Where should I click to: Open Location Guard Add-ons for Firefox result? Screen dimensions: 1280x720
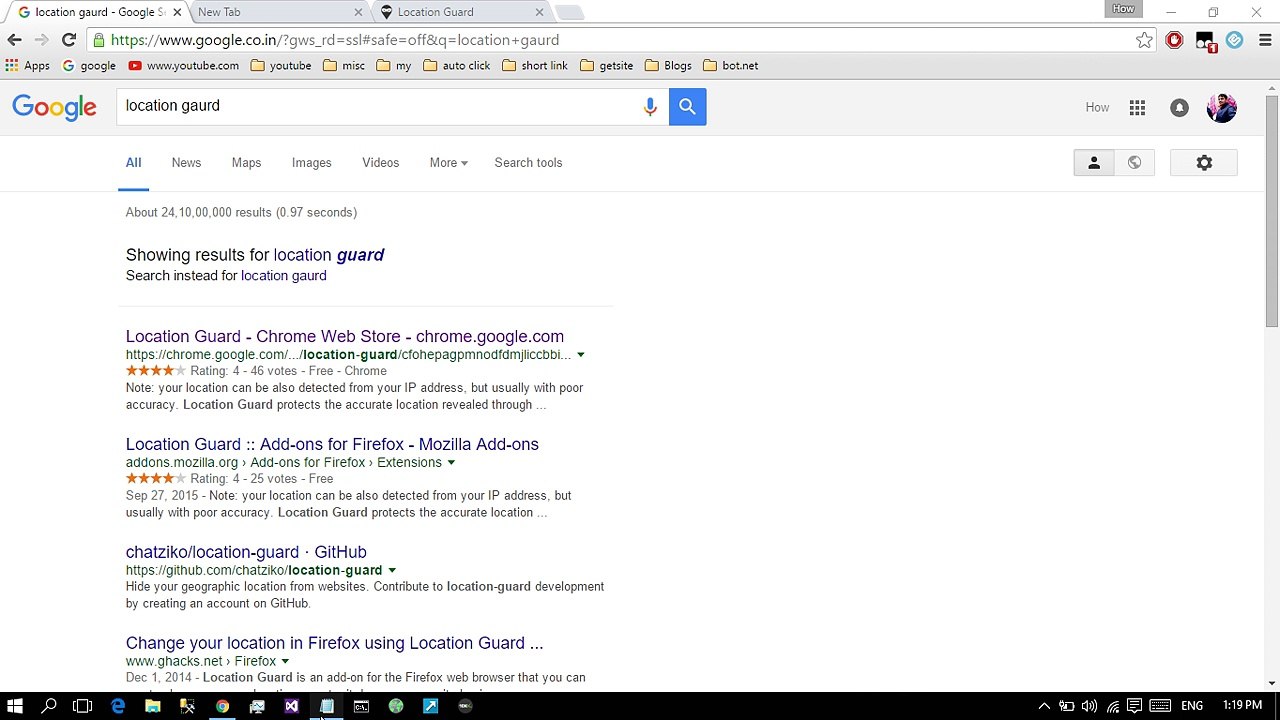332,445
